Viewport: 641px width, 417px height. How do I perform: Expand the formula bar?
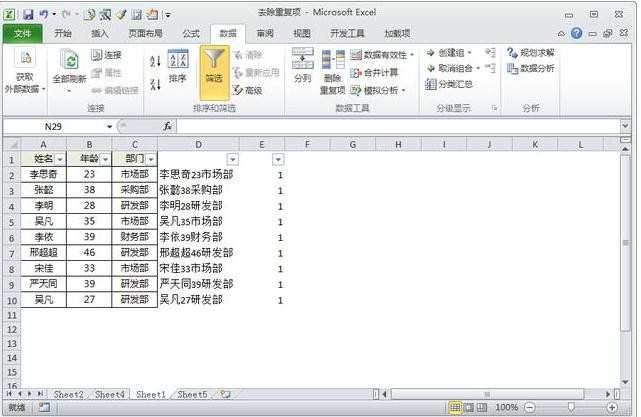tap(625, 126)
